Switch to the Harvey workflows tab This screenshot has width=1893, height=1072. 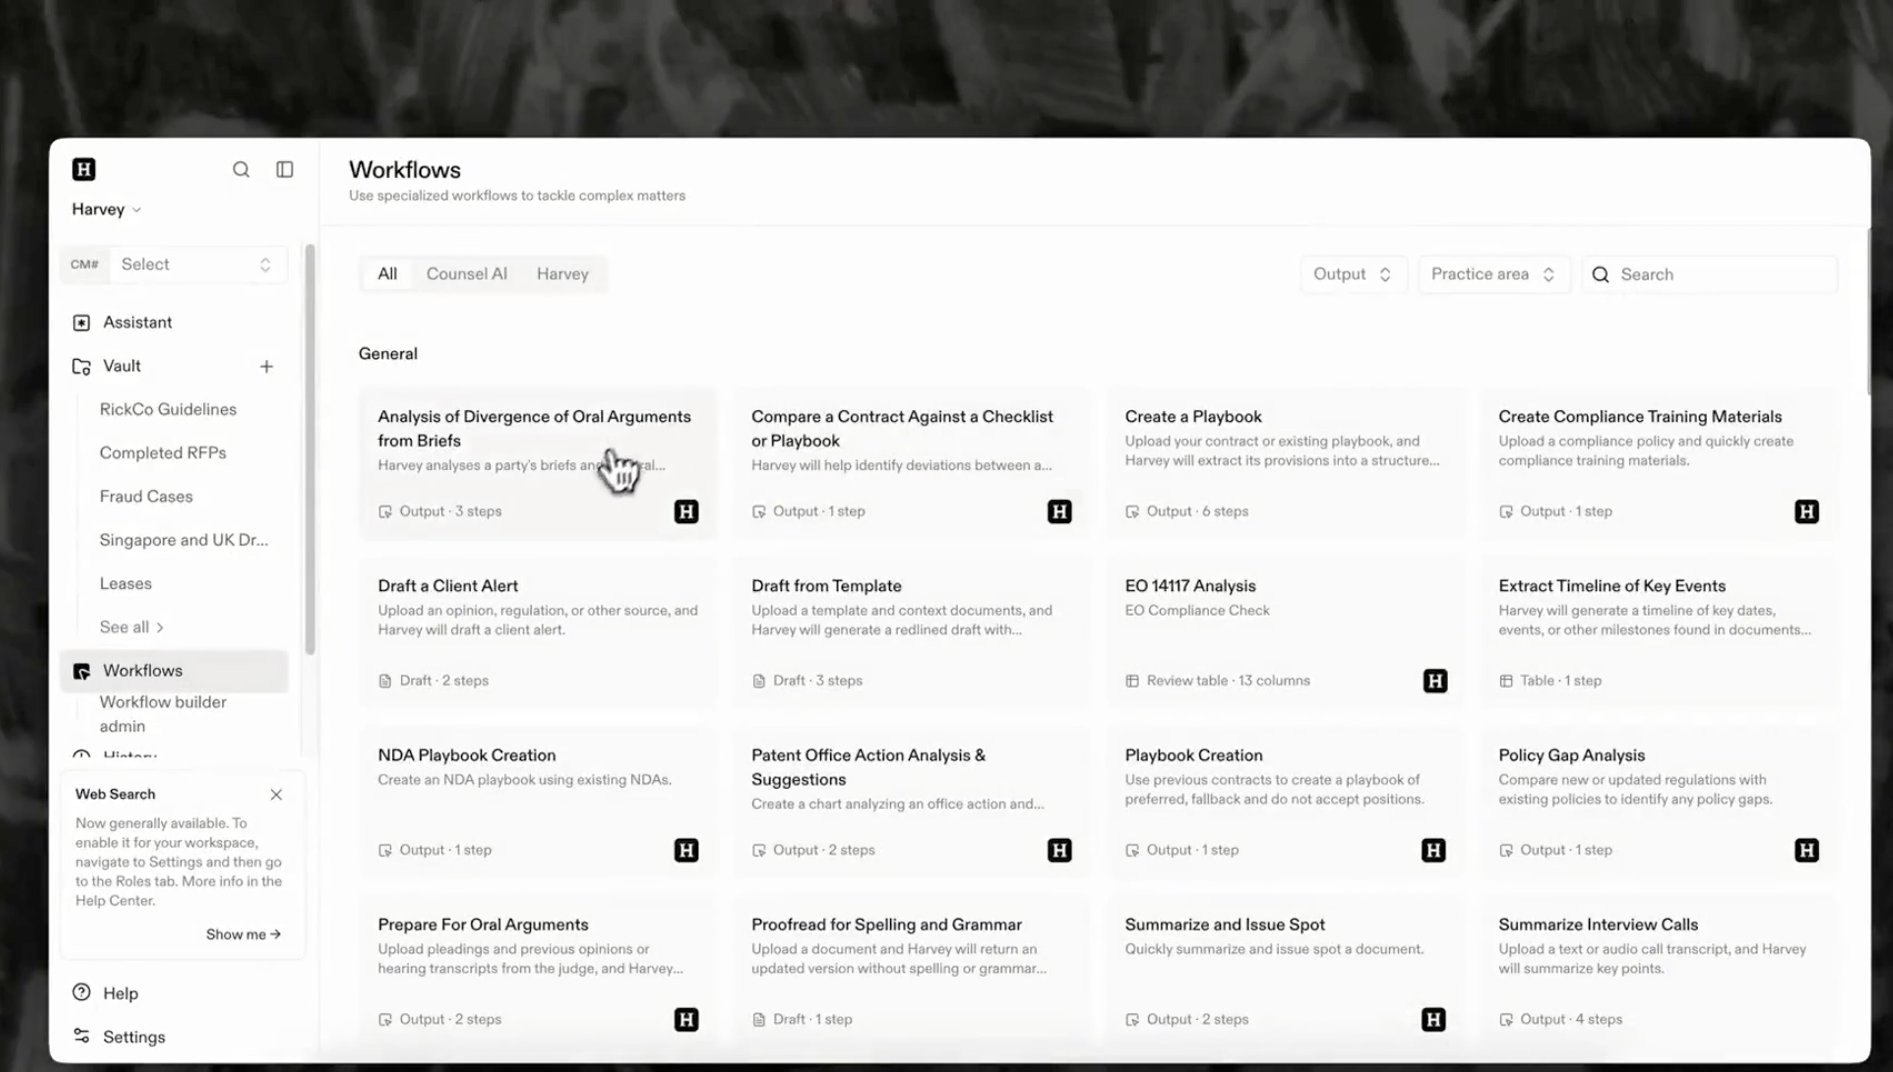[x=562, y=274]
